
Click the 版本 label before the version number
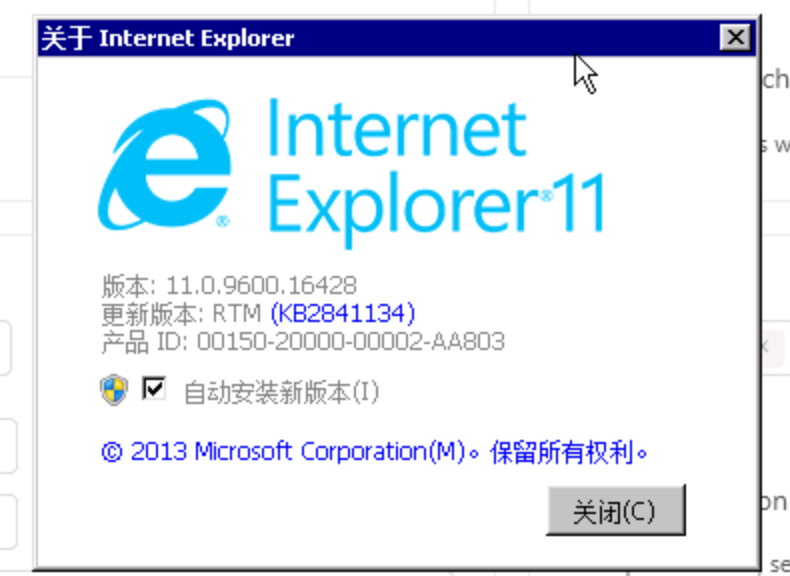tap(125, 286)
